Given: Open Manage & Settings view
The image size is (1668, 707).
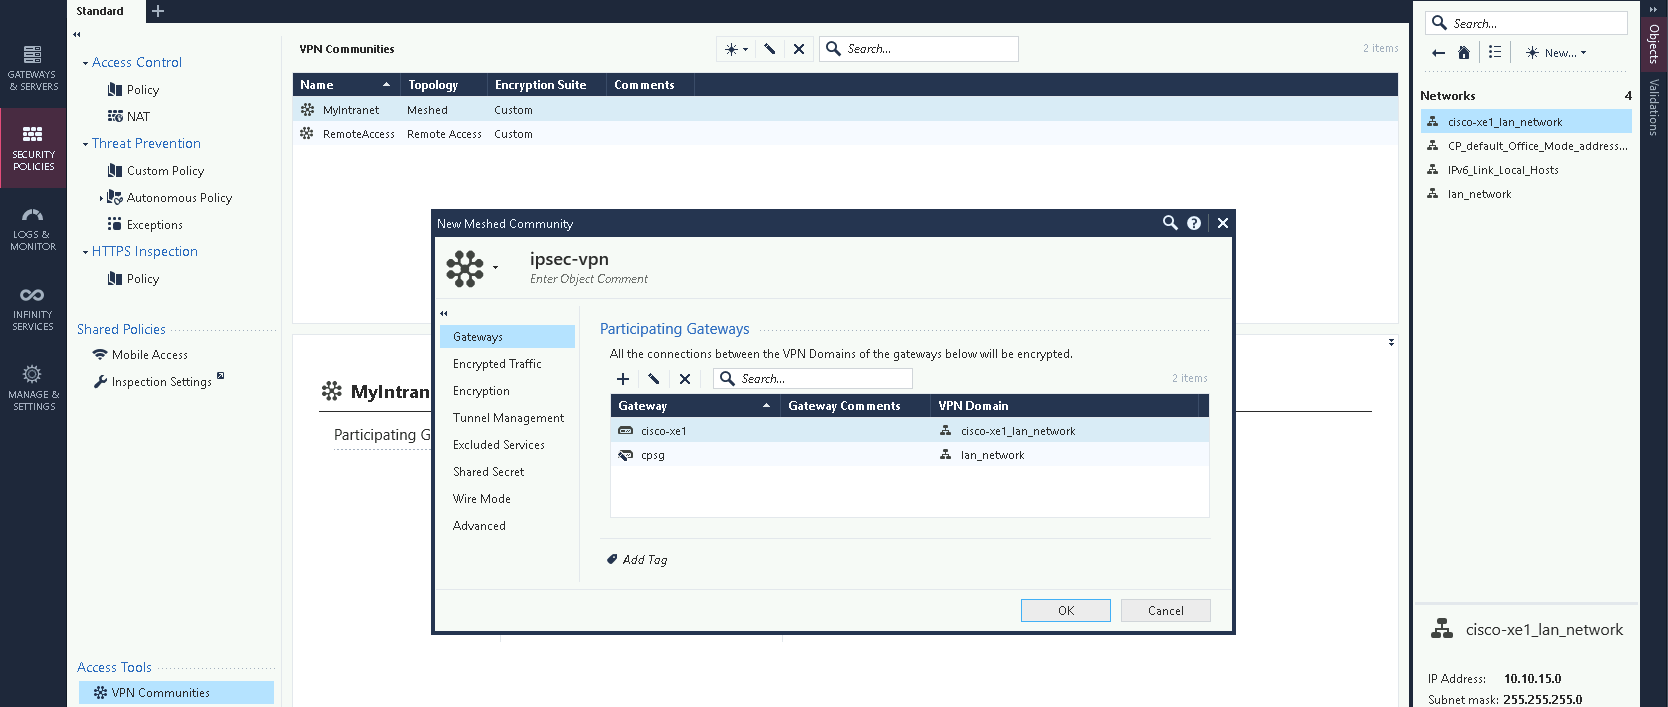Looking at the screenshot, I should coord(33,388).
